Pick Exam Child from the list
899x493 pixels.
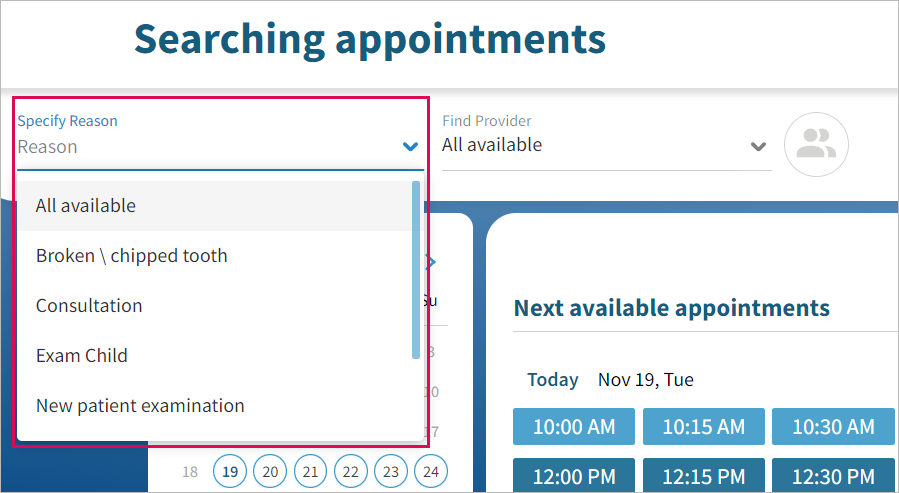[82, 356]
